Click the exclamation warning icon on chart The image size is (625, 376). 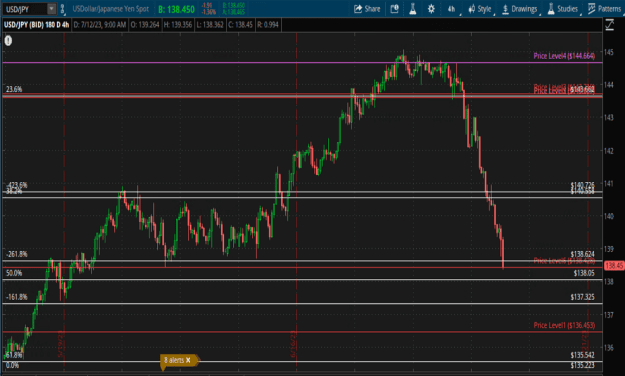pos(8,40)
